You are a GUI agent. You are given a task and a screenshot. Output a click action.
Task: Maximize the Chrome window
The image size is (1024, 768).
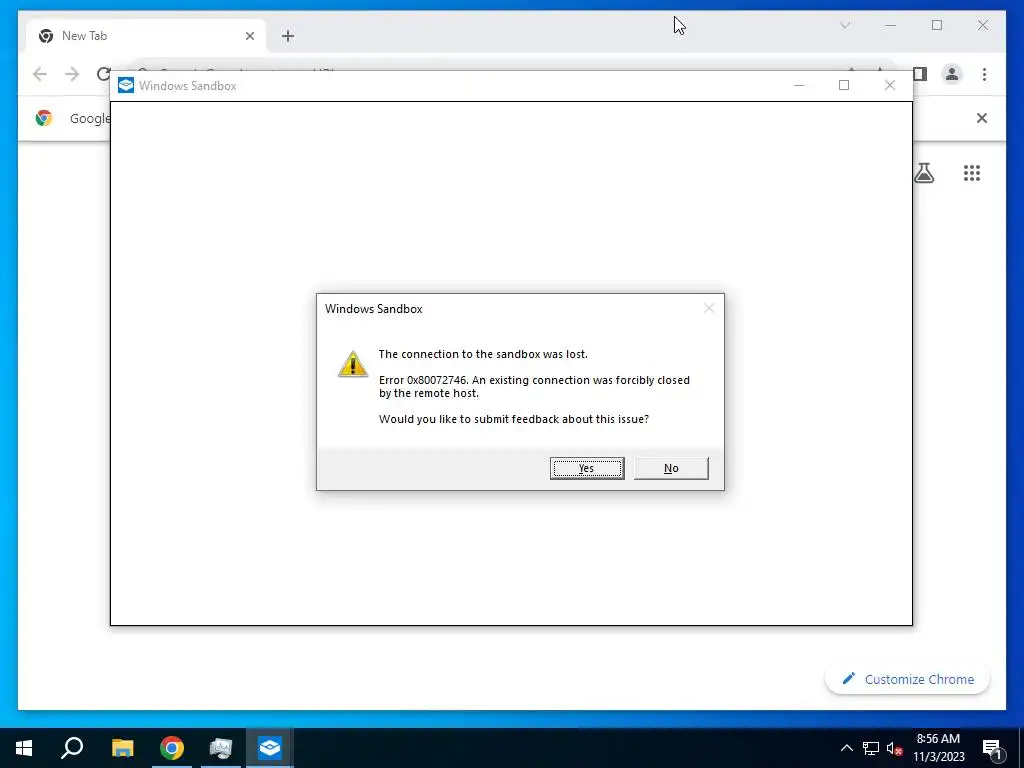point(936,25)
